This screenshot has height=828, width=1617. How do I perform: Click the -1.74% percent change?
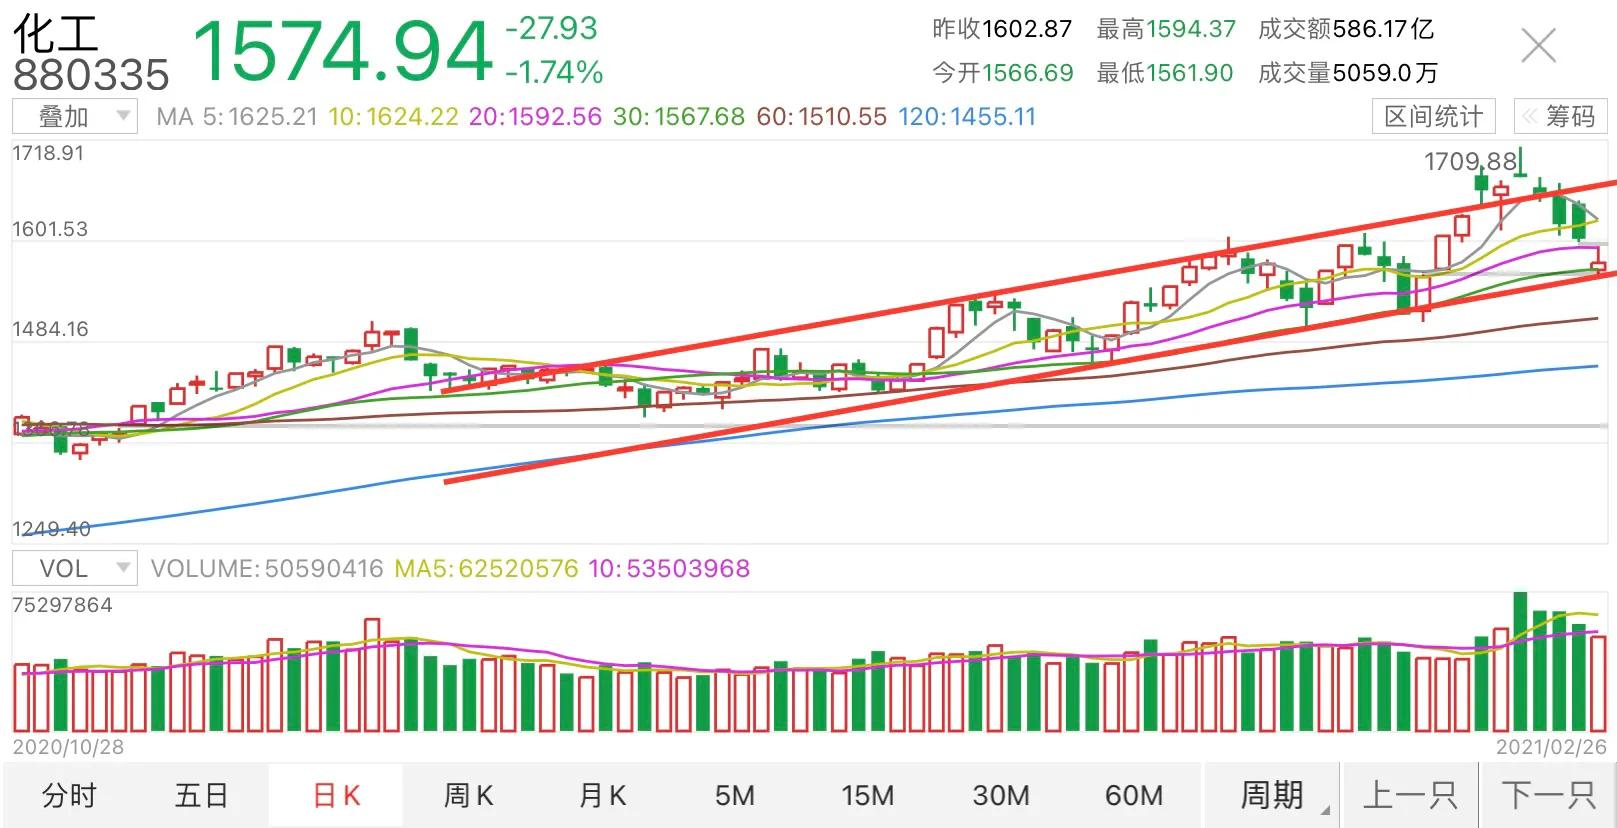554,72
